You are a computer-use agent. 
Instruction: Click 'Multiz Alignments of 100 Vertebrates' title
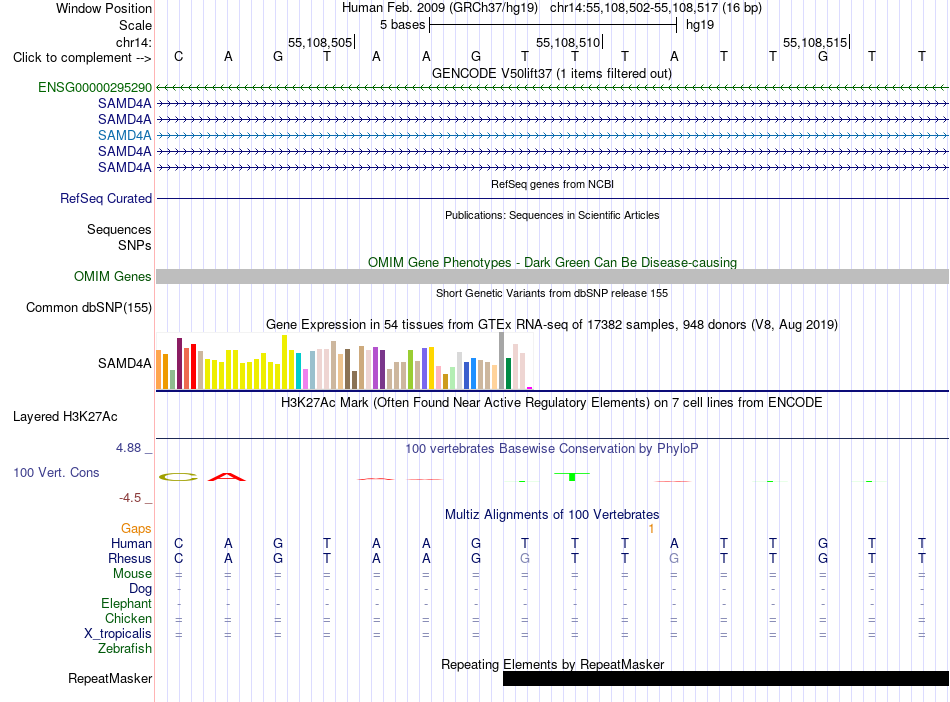coord(552,515)
